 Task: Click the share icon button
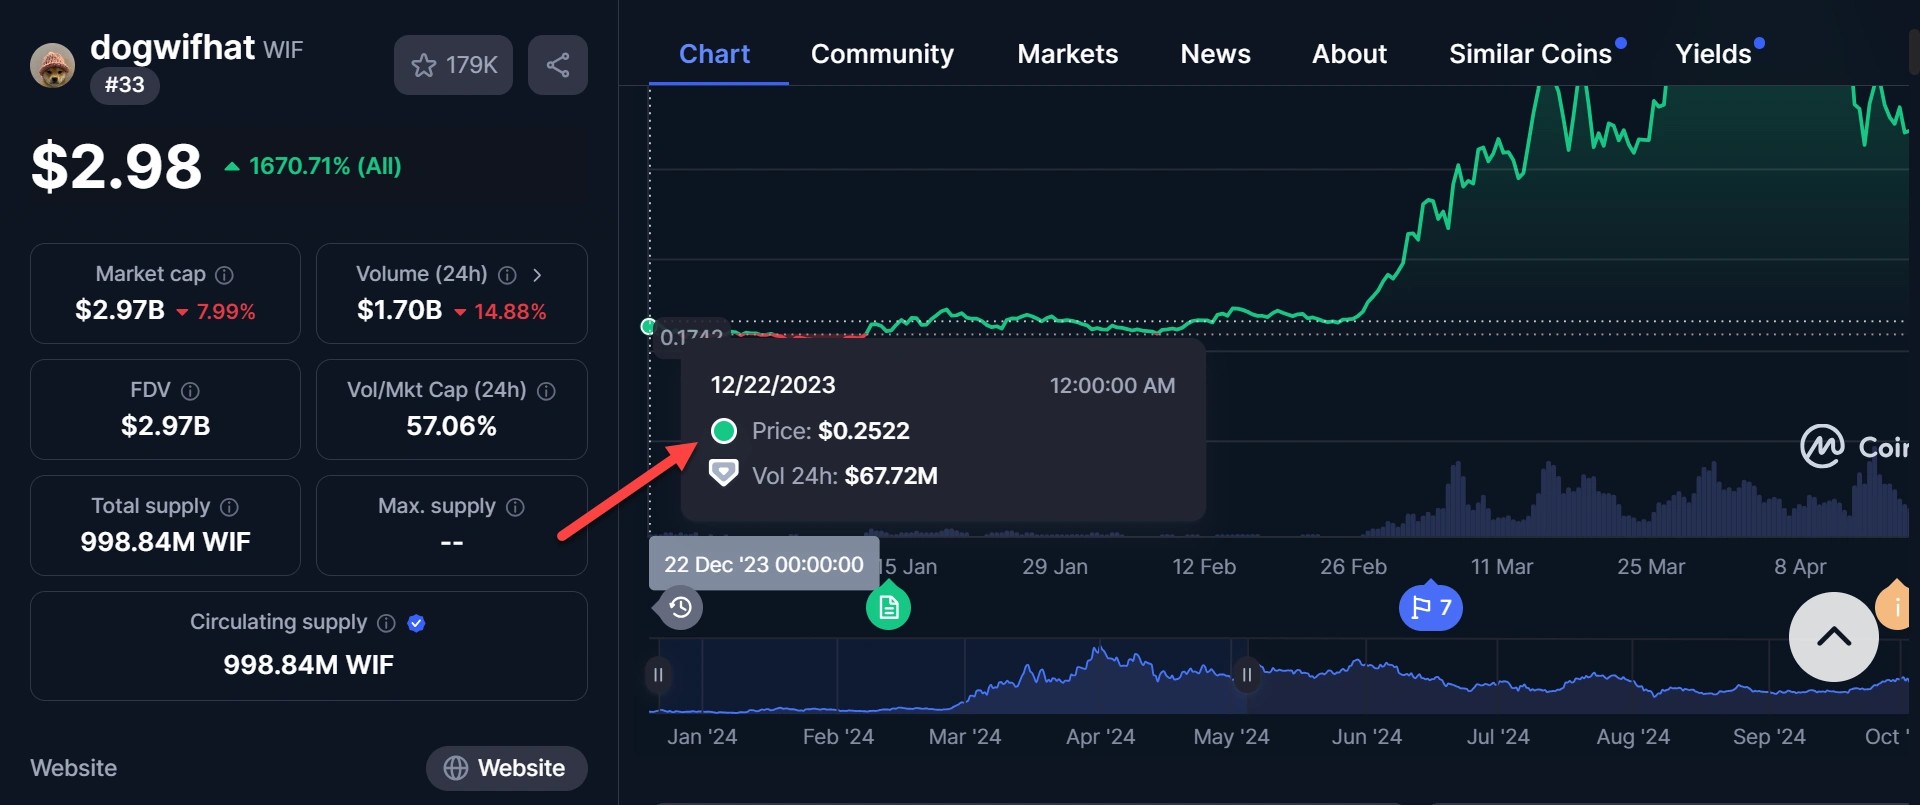pyautogui.click(x=557, y=65)
